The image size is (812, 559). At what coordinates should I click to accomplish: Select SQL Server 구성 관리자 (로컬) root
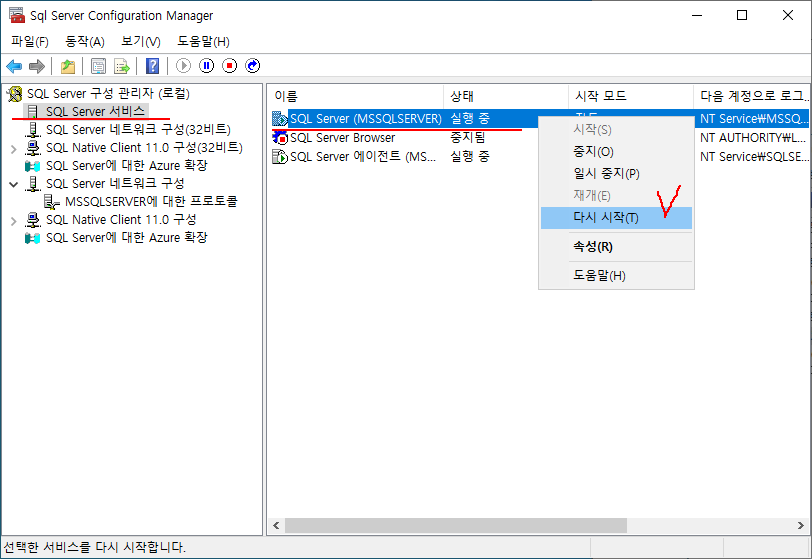pyautogui.click(x=108, y=94)
